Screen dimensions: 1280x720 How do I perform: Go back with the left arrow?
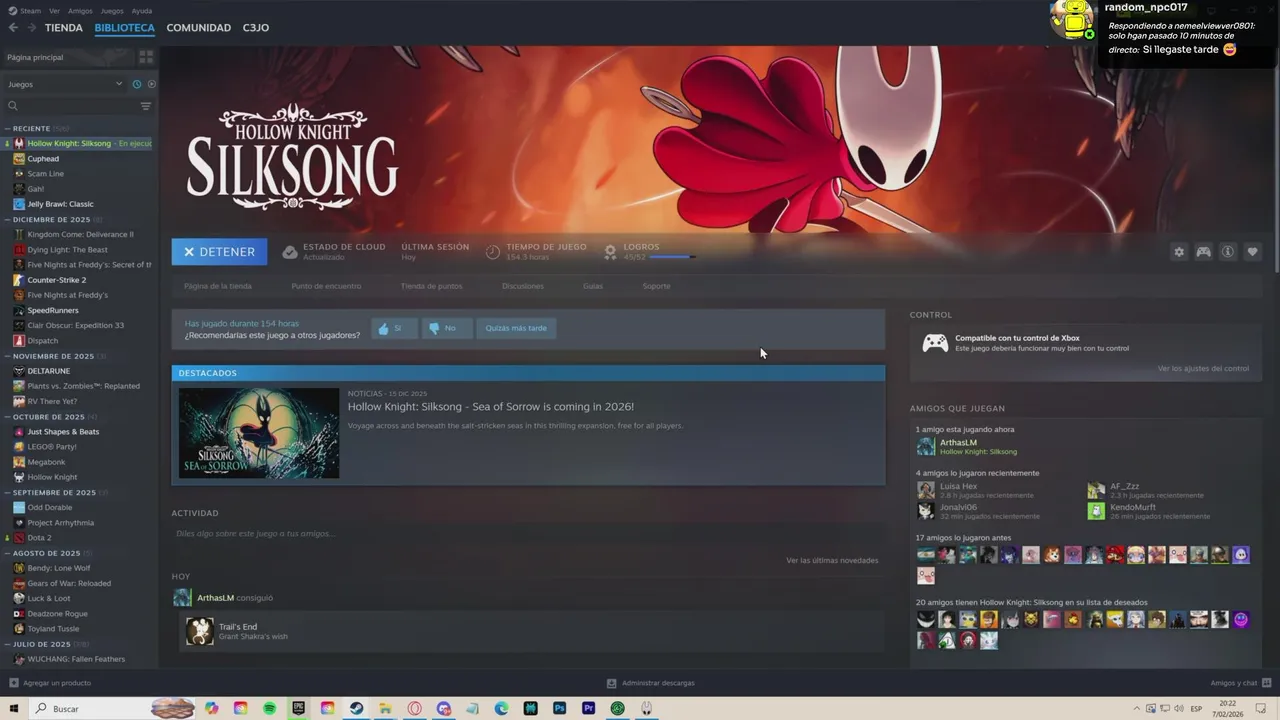point(13,28)
